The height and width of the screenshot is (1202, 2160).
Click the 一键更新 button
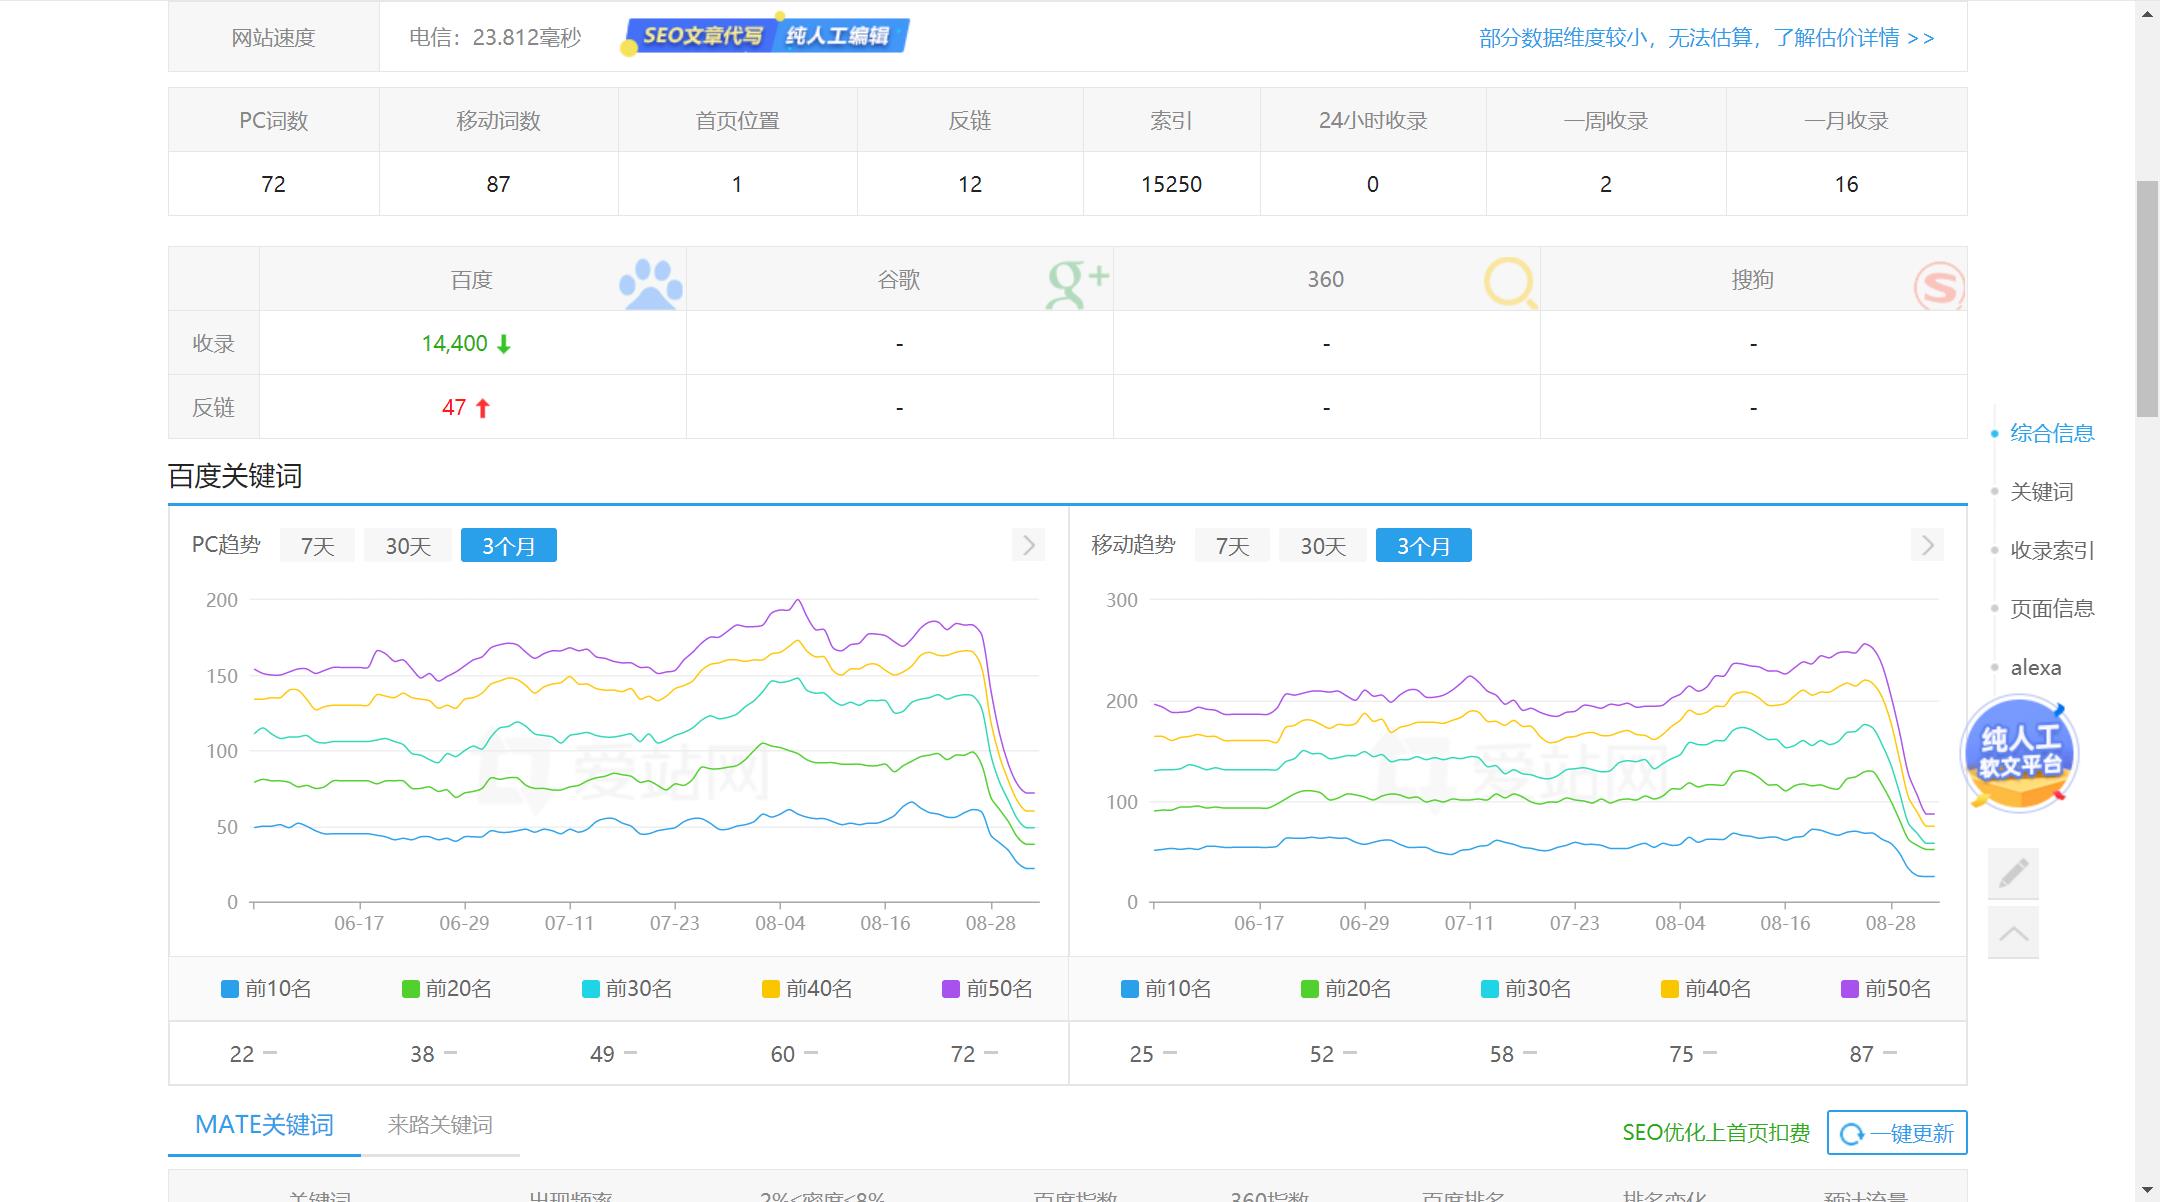(1897, 1133)
